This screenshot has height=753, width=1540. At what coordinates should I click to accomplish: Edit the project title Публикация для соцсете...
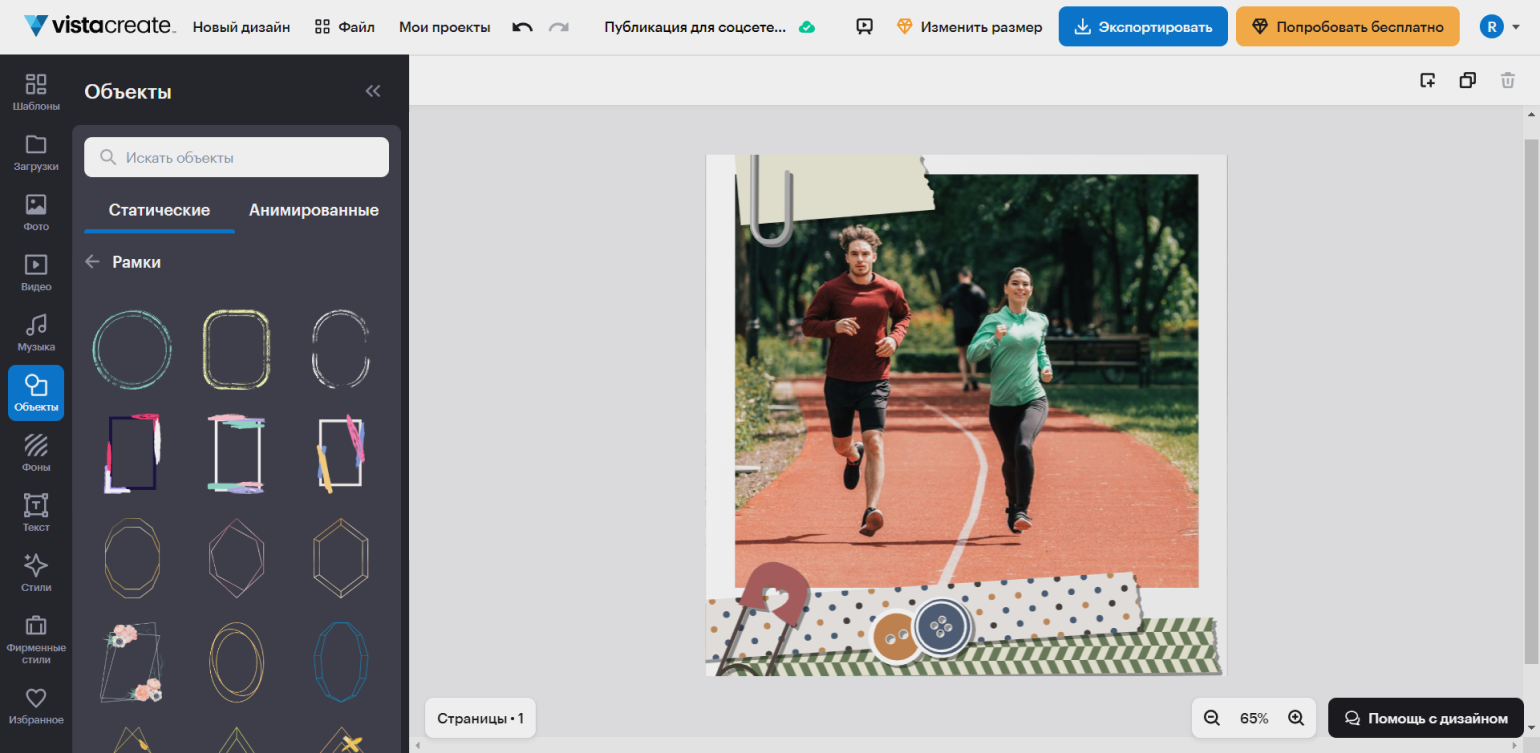click(x=695, y=27)
